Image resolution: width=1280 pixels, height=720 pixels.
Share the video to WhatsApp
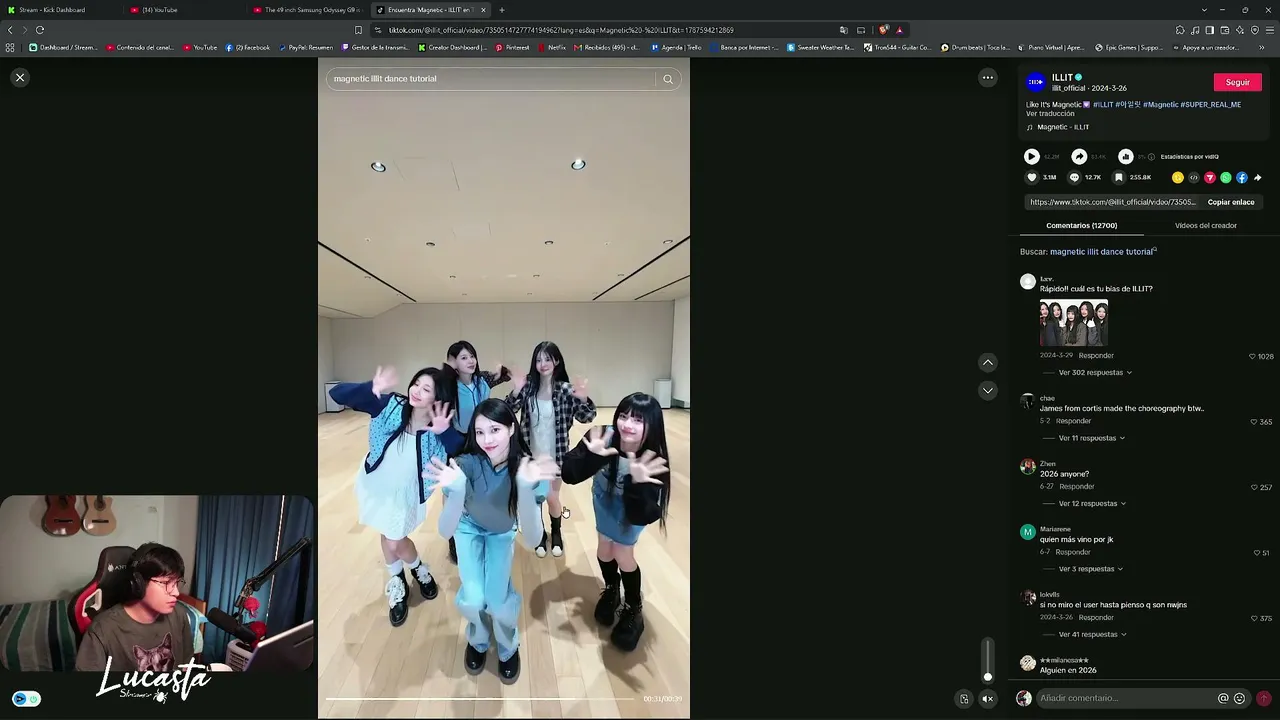pyautogui.click(x=1226, y=177)
